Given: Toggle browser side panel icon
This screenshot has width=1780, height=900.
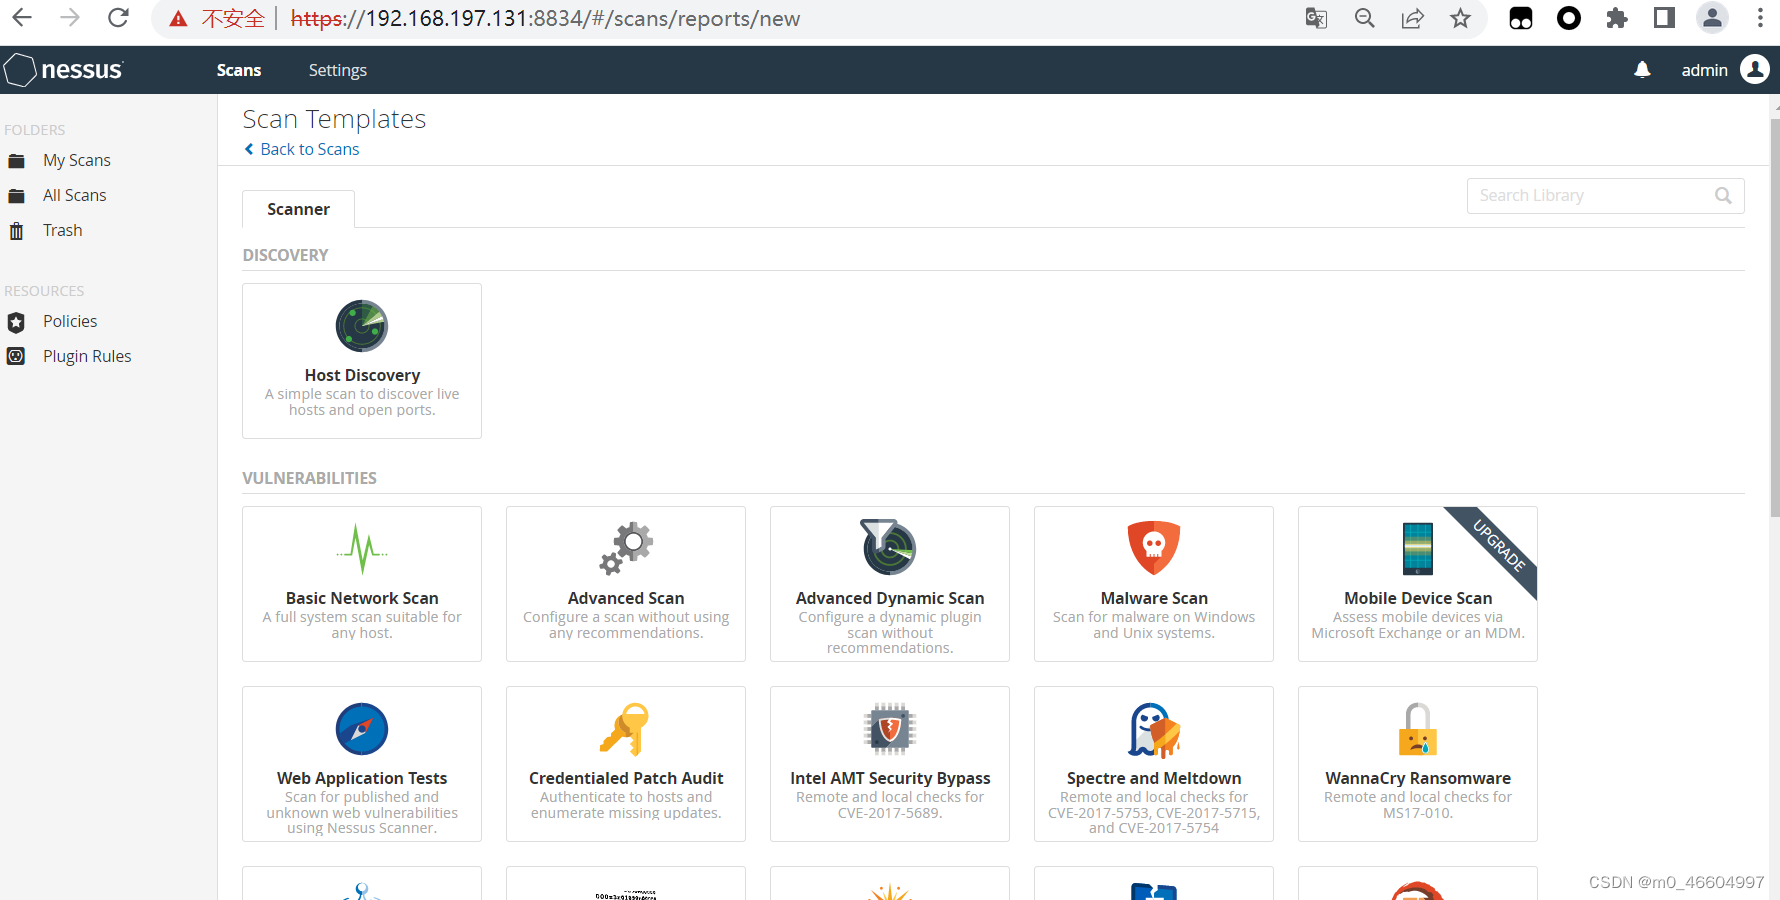Looking at the screenshot, I should click(1664, 18).
